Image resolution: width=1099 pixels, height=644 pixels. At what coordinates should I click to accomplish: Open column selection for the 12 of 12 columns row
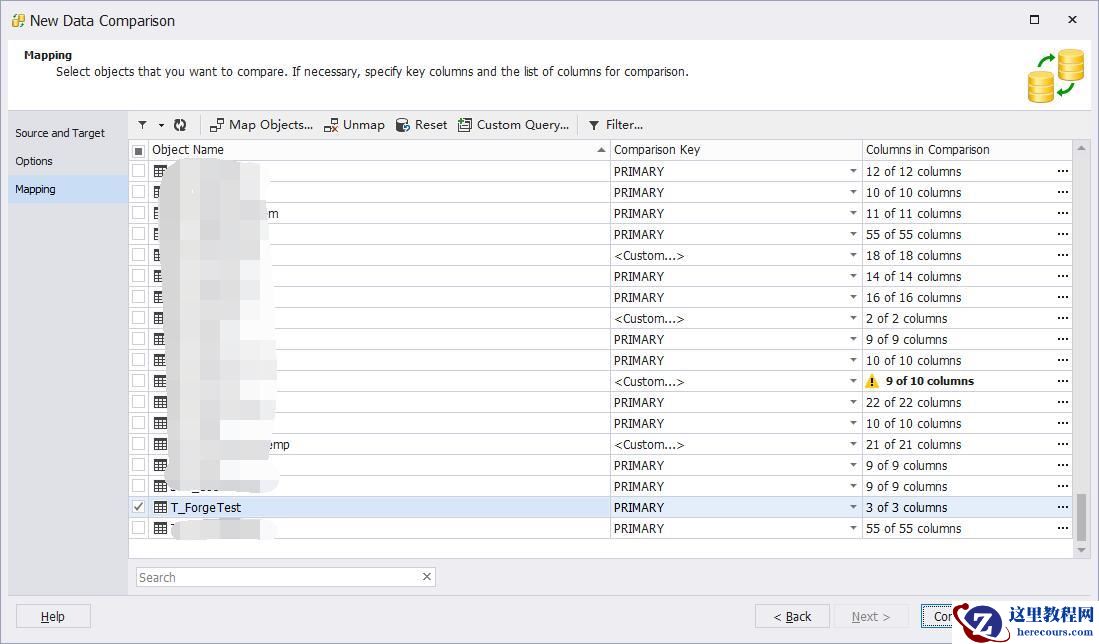(1062, 171)
